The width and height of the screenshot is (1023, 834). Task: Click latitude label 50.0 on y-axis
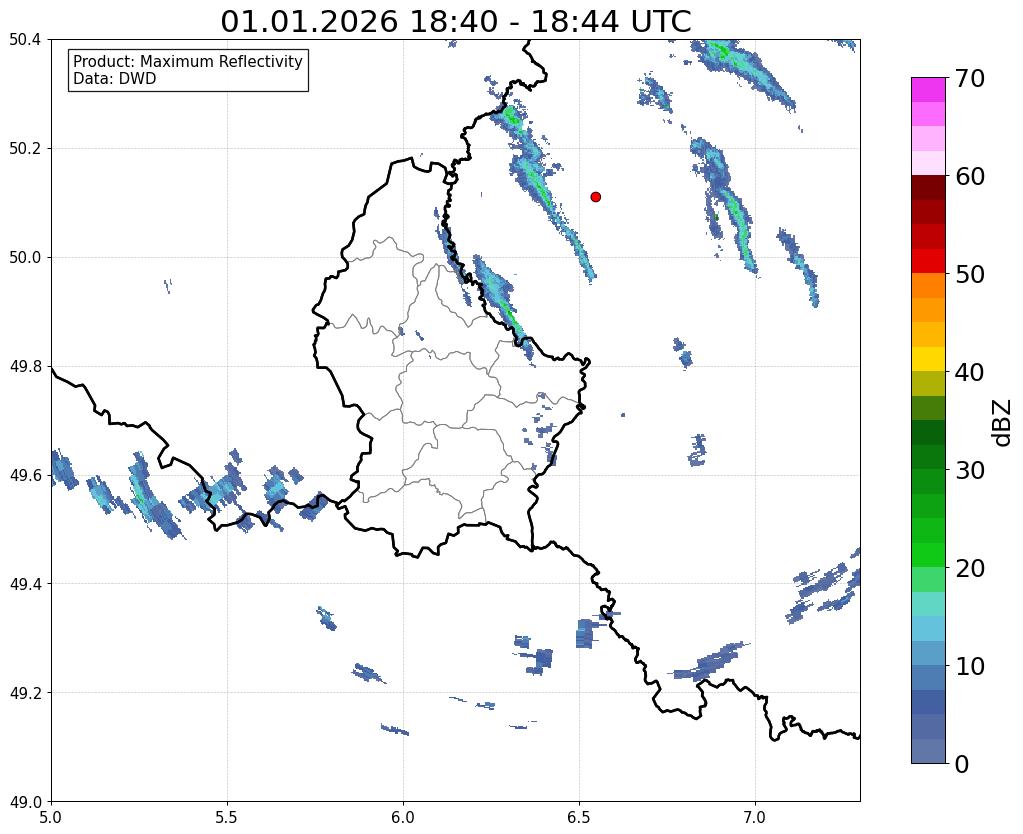point(25,258)
